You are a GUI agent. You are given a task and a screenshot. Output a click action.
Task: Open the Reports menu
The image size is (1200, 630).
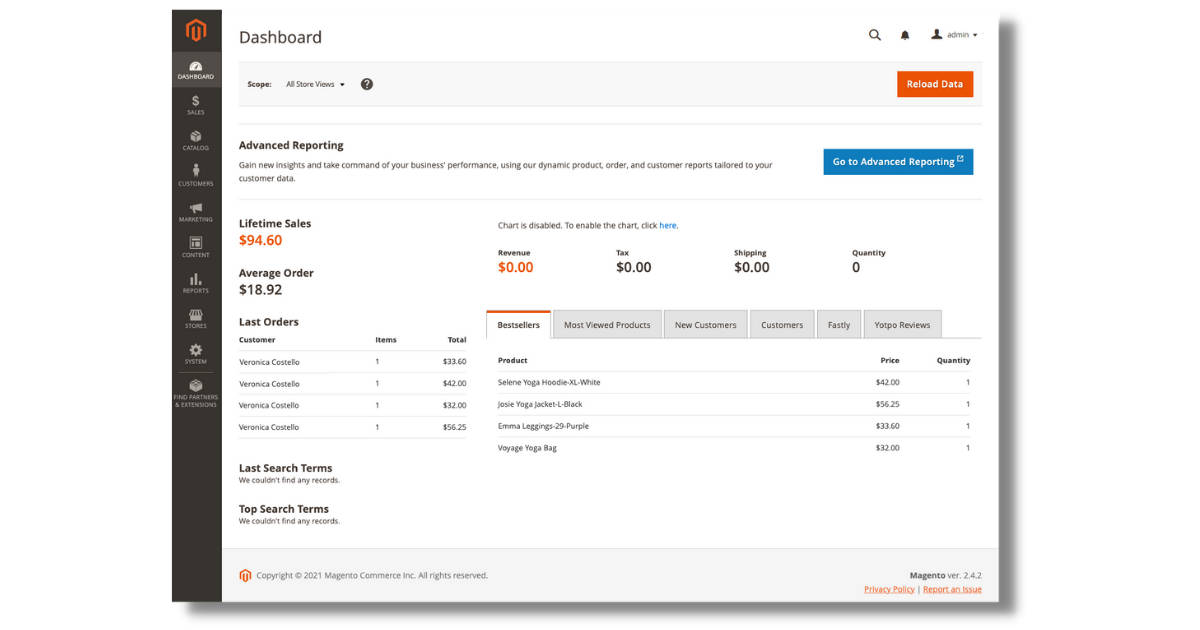click(x=195, y=282)
